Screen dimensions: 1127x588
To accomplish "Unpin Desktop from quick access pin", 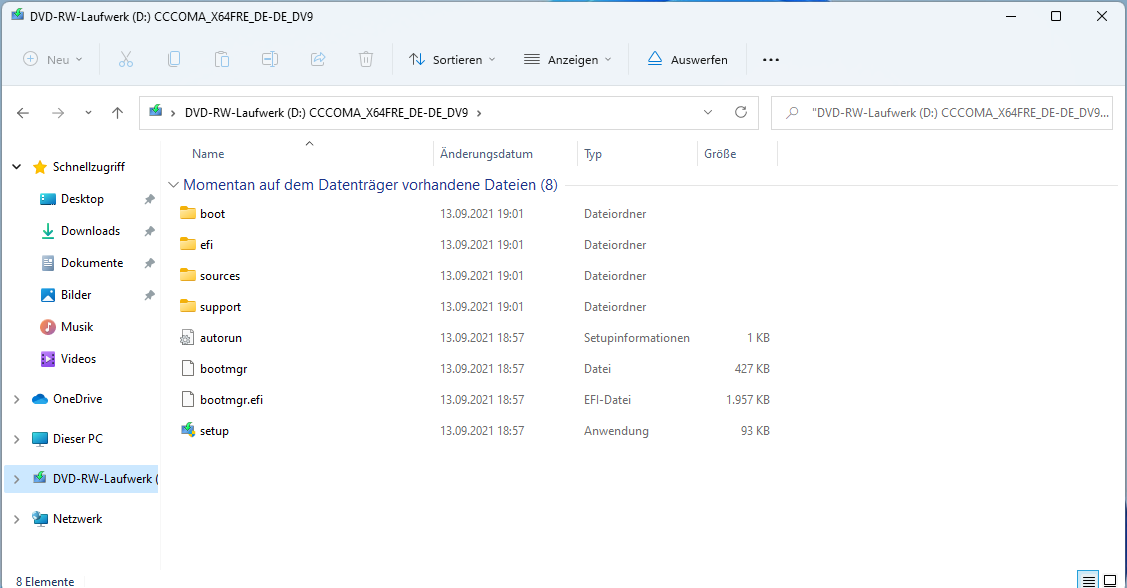I will [150, 199].
